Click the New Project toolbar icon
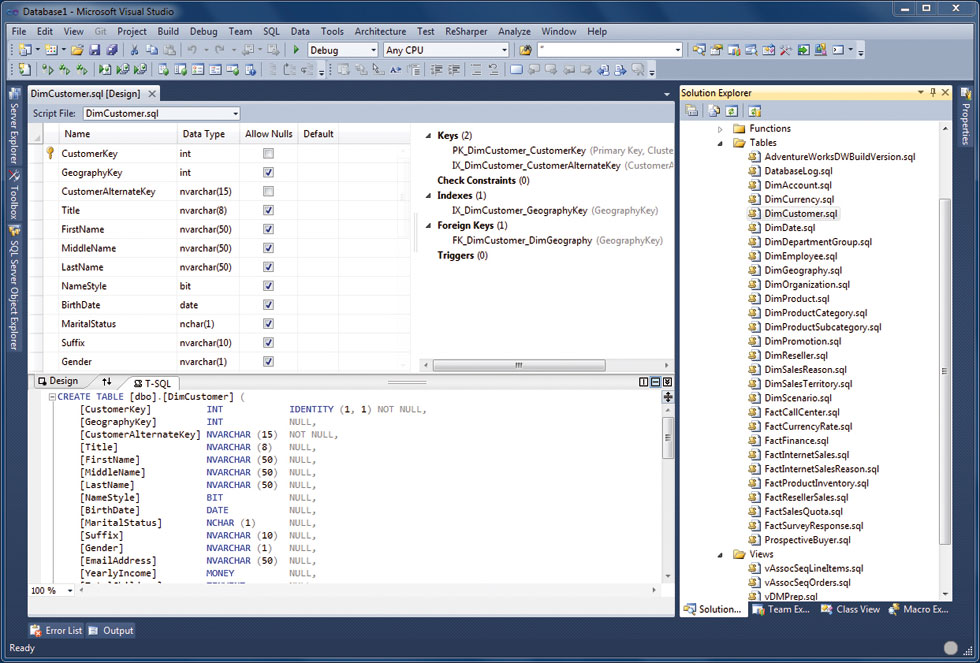 (x=26, y=50)
